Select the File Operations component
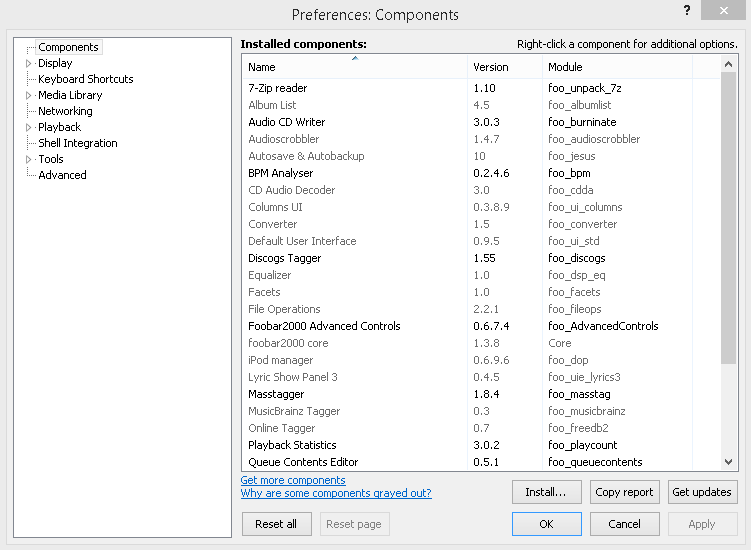 481,309
